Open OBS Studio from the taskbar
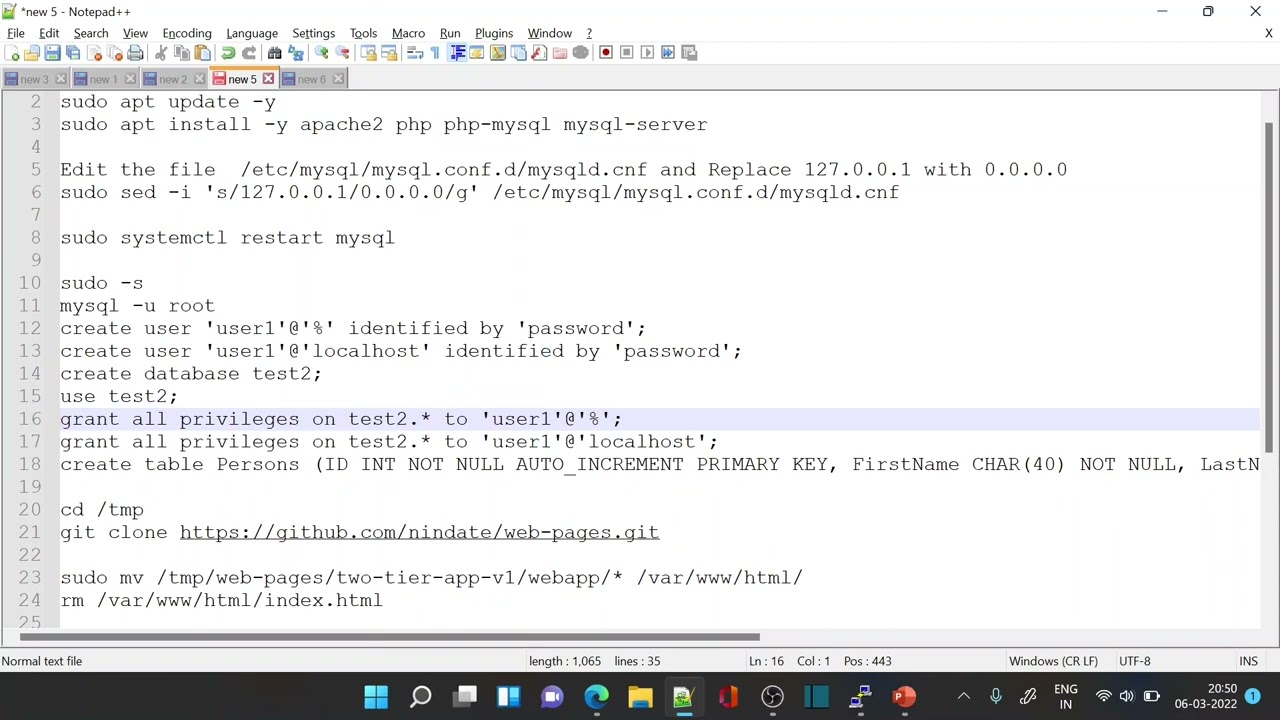The height and width of the screenshot is (720, 1280). pos(772,697)
